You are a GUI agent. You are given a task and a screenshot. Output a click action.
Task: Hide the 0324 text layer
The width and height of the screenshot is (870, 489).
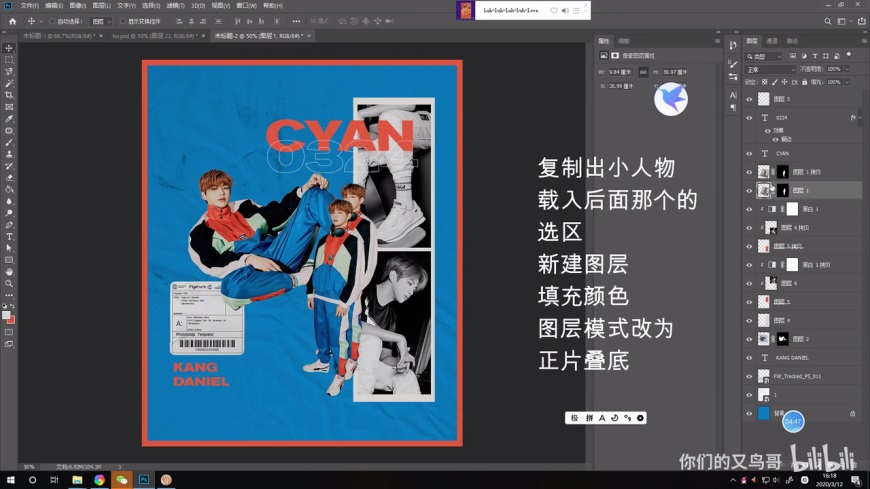click(749, 118)
